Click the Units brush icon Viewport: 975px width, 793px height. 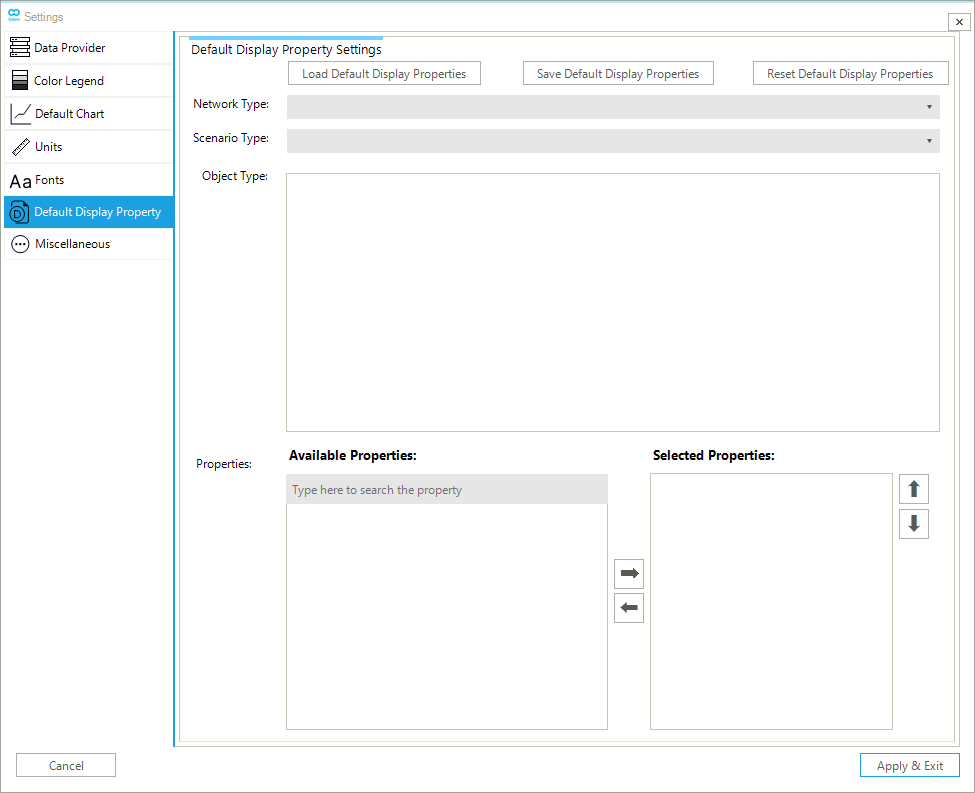pos(19,146)
